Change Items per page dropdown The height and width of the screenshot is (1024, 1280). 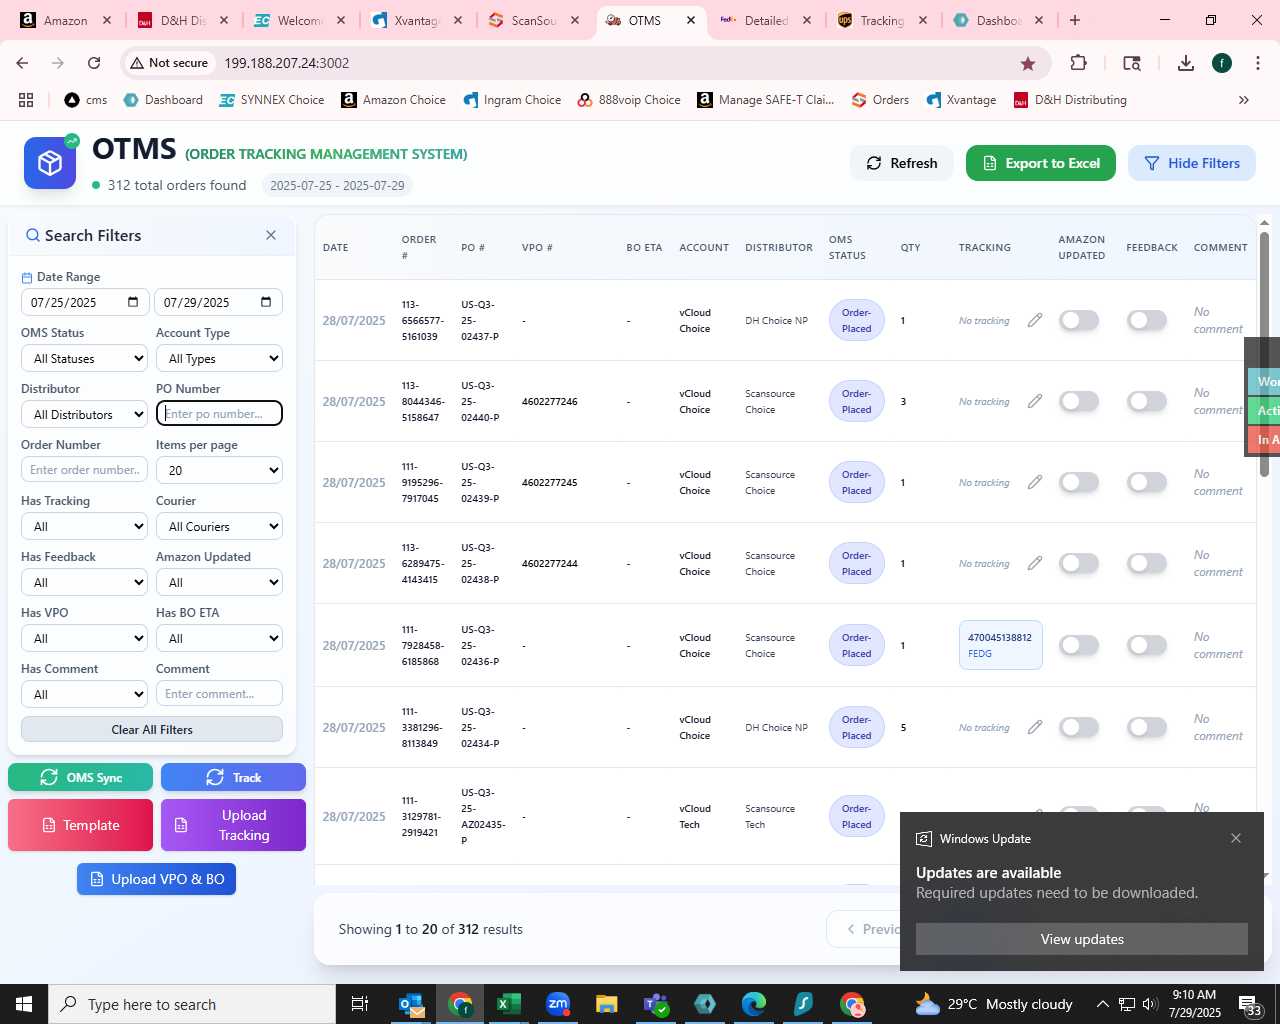(x=219, y=470)
